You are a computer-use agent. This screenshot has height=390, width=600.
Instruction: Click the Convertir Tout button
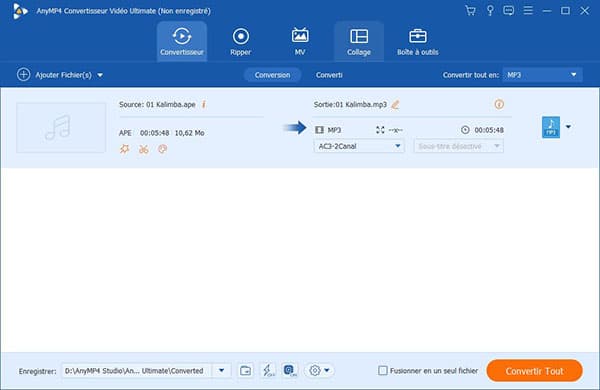click(535, 370)
